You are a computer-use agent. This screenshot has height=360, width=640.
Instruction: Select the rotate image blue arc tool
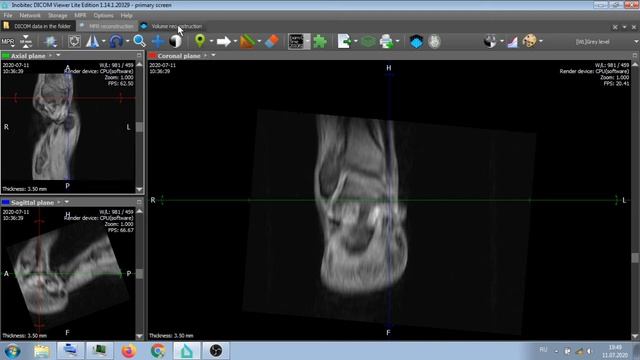116,41
